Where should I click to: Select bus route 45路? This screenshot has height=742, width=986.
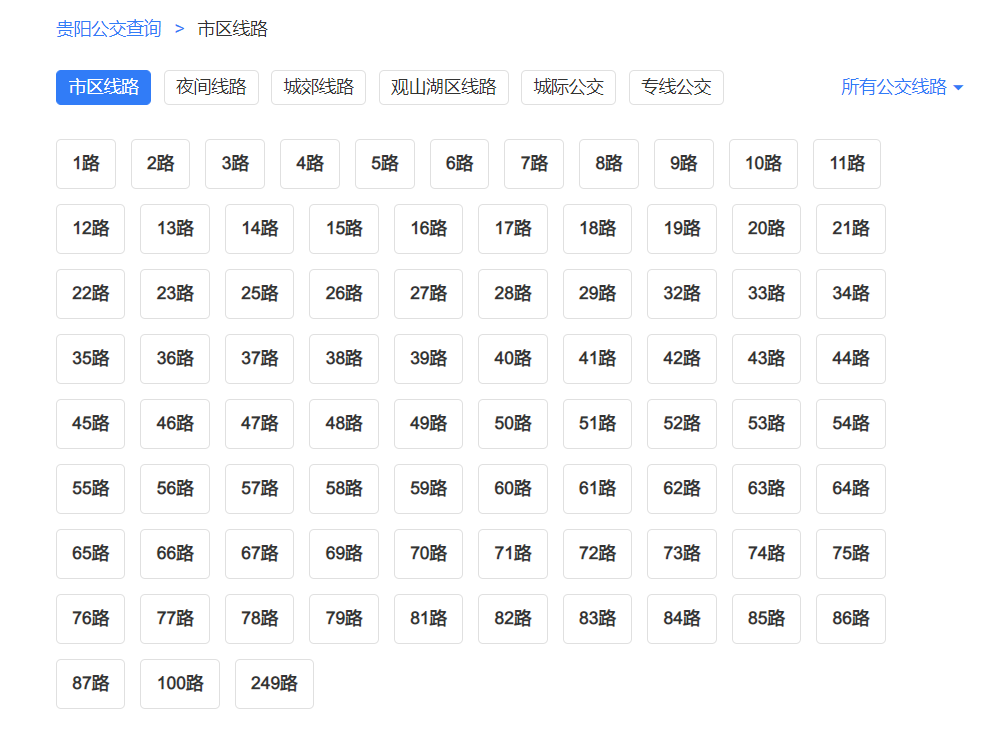[91, 424]
